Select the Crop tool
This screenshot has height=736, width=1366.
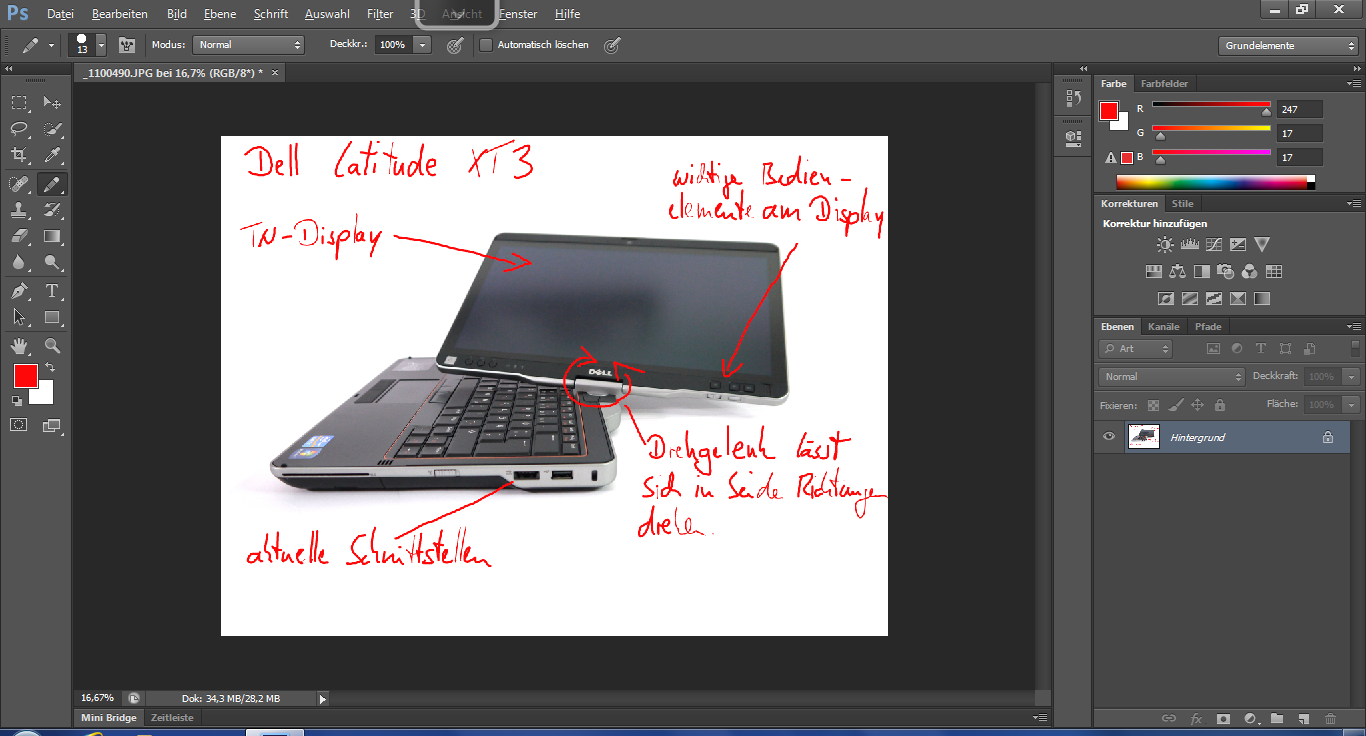click(19, 155)
